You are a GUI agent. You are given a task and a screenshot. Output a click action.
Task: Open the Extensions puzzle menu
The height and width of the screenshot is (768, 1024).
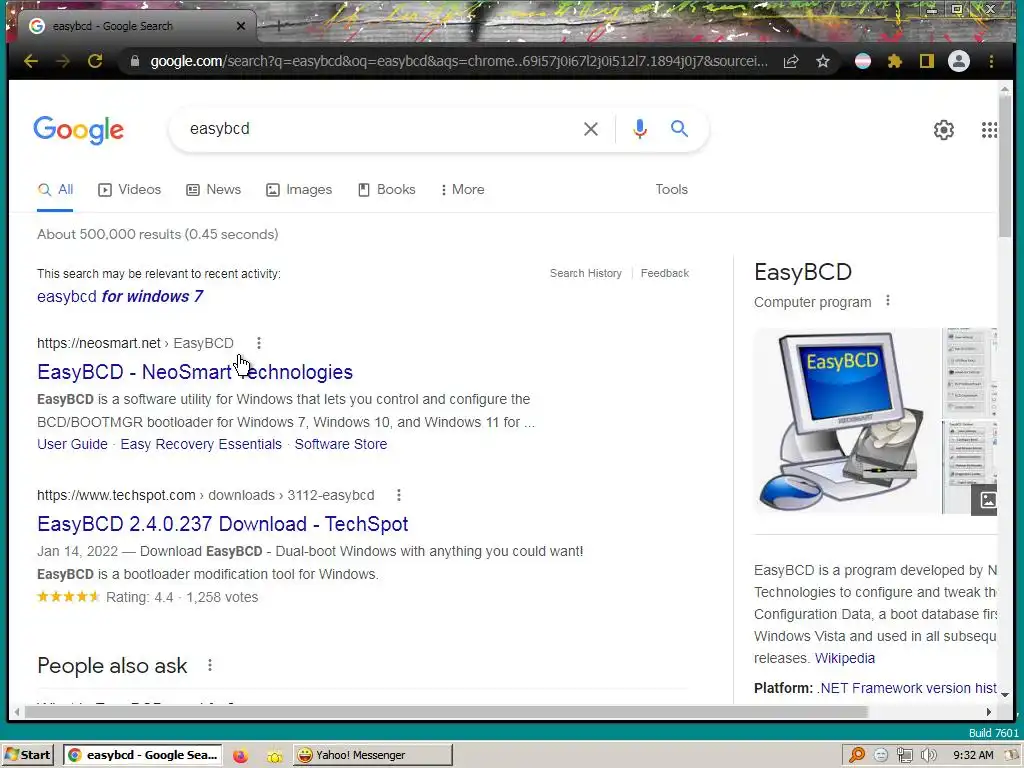click(x=895, y=61)
